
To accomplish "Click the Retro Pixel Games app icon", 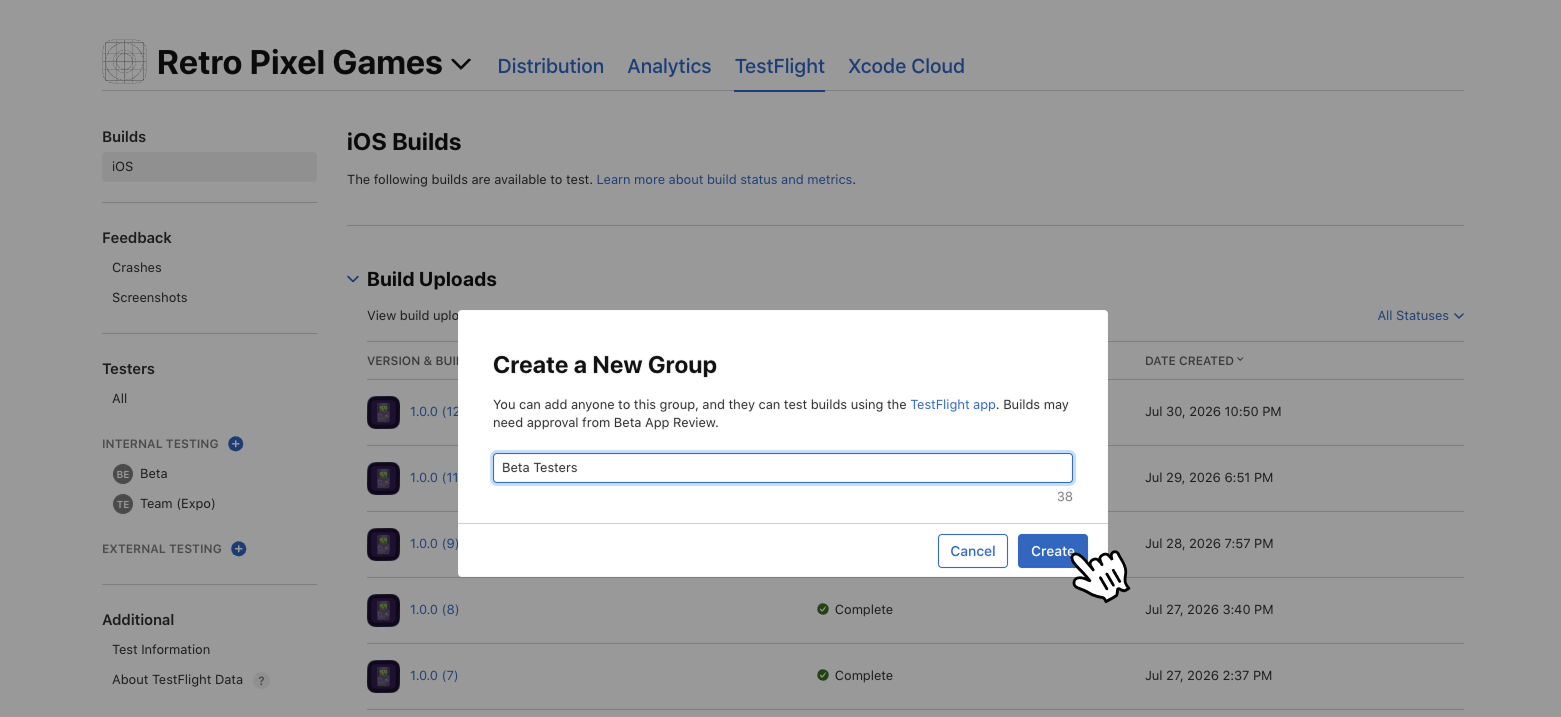I will click(124, 62).
